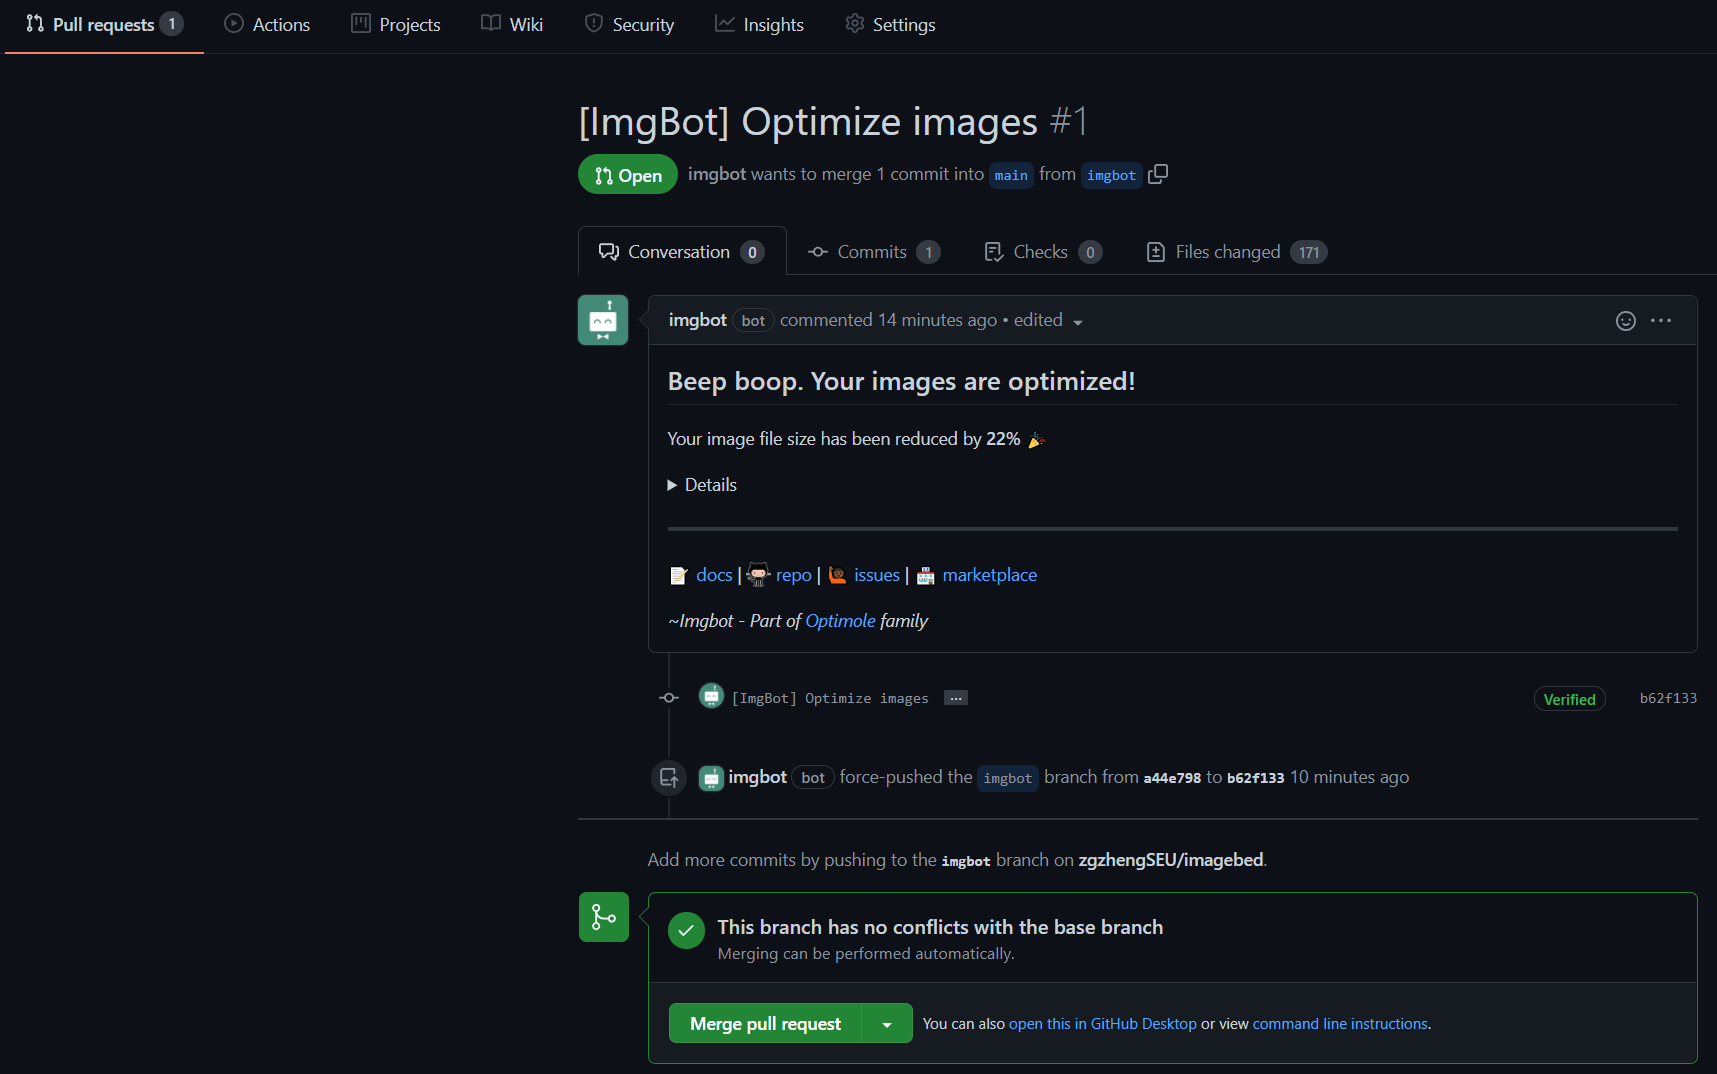
Task: Open the edited history dropdown arrow
Action: (x=1078, y=322)
